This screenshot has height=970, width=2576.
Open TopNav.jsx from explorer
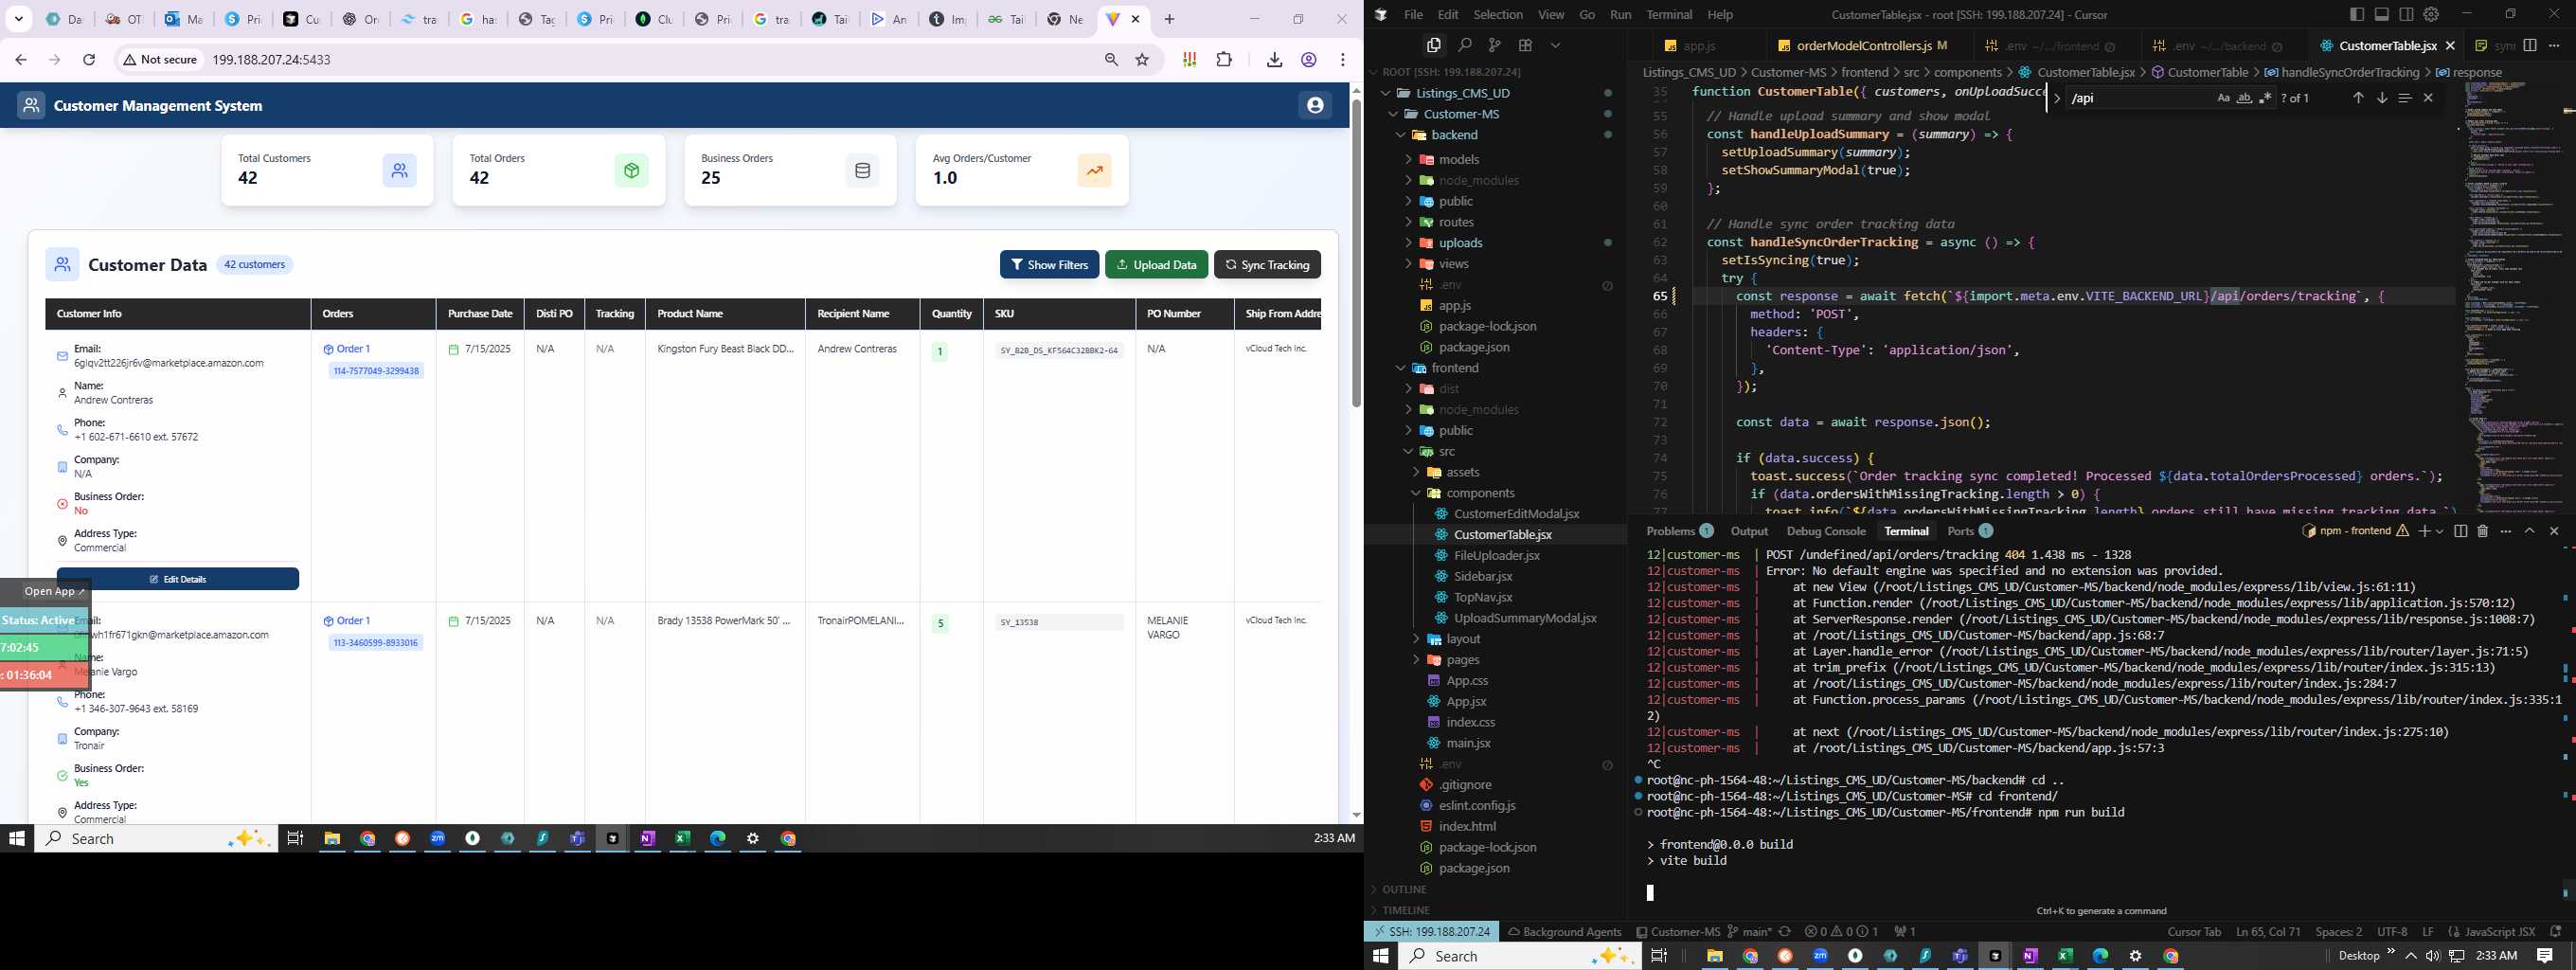(1483, 597)
